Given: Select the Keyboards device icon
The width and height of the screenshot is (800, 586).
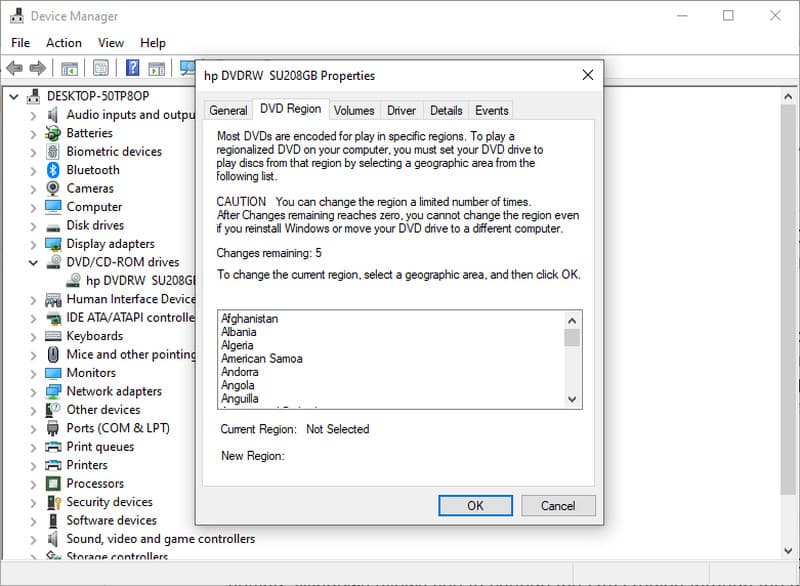Looking at the screenshot, I should coord(53,336).
